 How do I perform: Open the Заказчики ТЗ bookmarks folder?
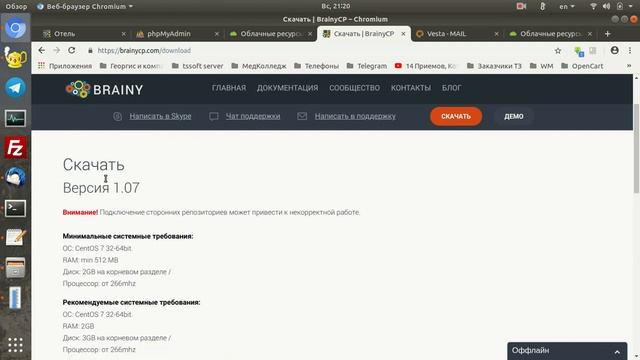click(x=494, y=66)
